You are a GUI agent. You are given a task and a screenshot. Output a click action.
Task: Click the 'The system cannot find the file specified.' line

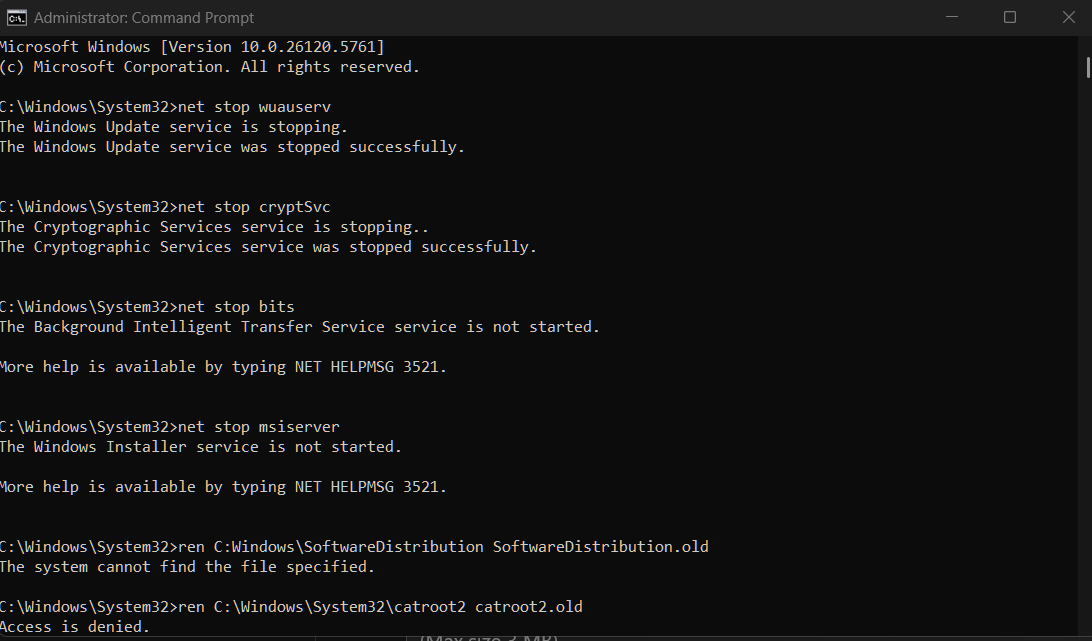(x=150, y=566)
